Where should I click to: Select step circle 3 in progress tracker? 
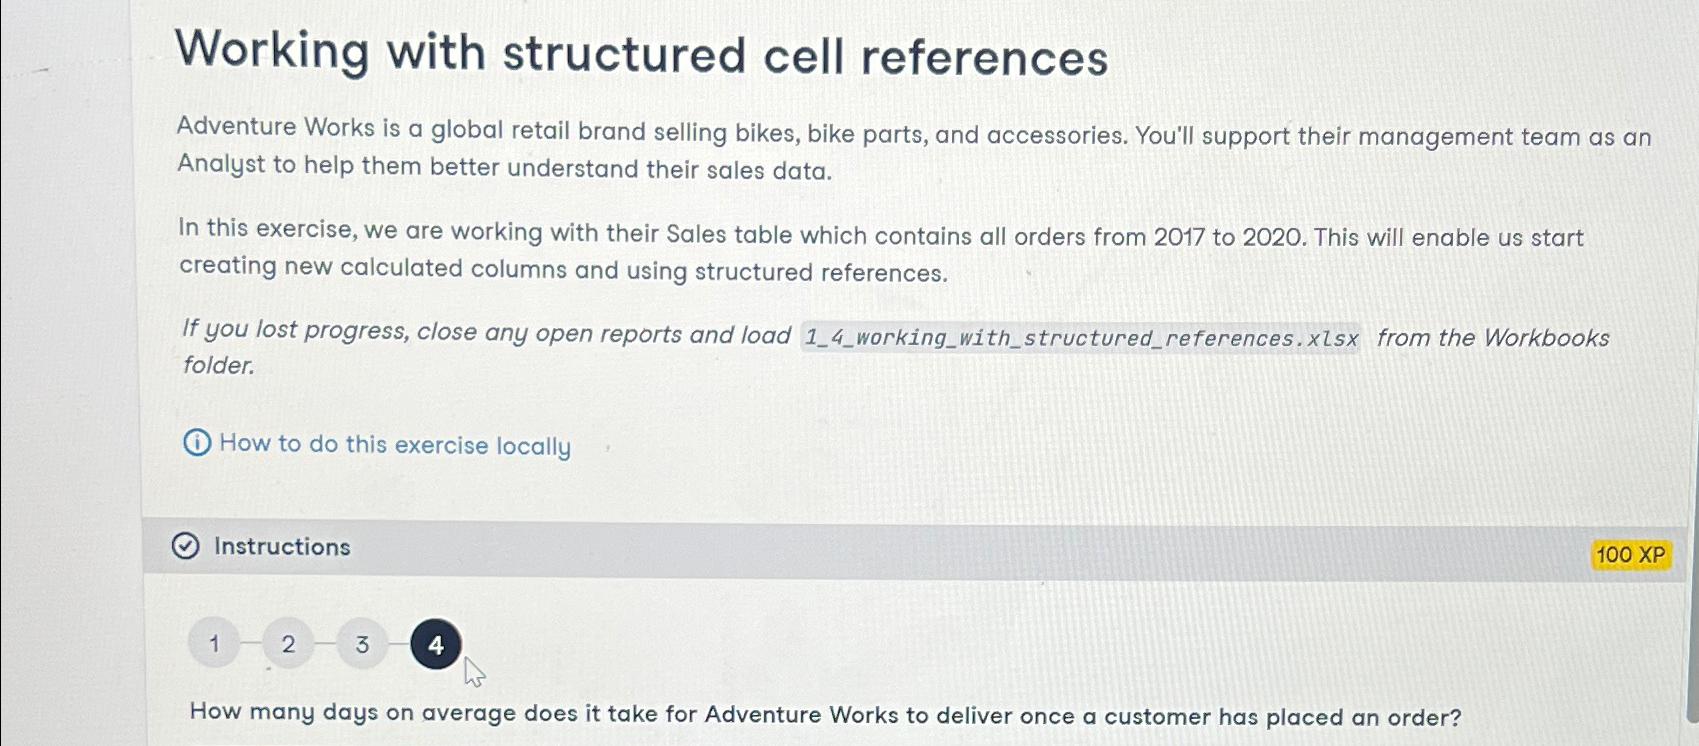[x=360, y=645]
